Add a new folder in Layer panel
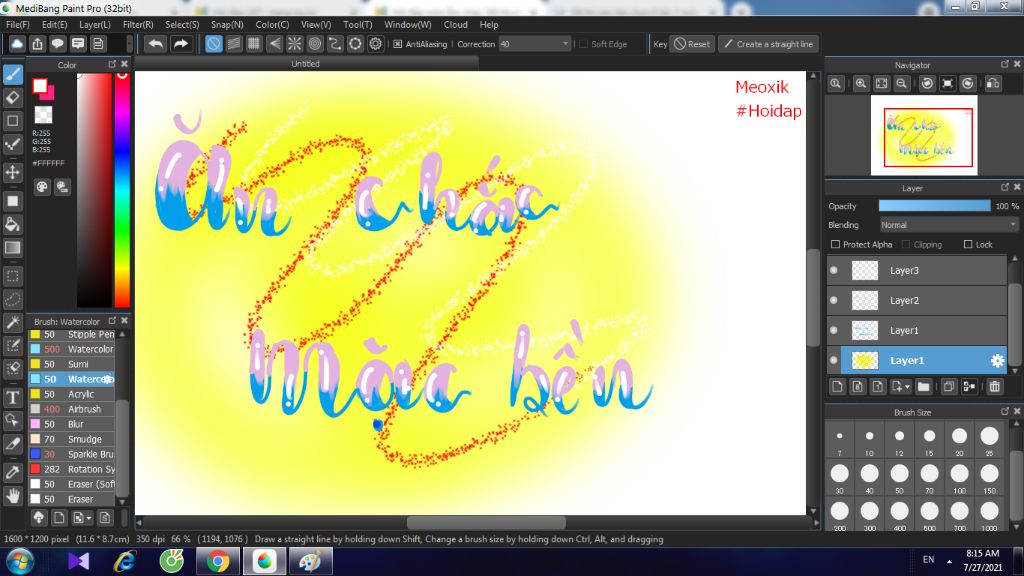Image resolution: width=1024 pixels, height=576 pixels. 923,387
